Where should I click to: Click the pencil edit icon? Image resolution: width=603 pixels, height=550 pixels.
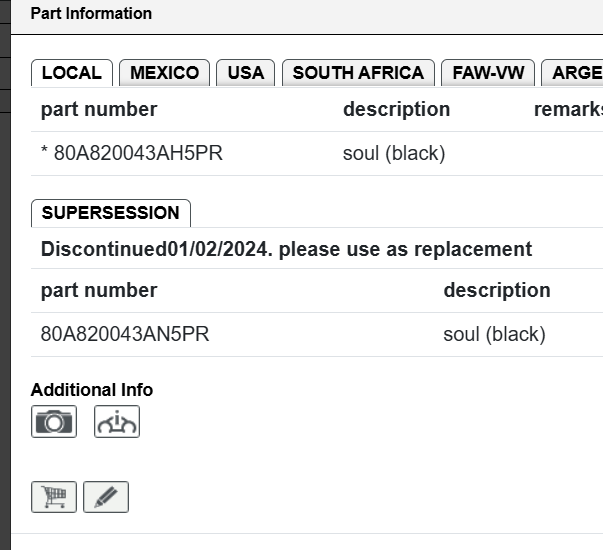[x=106, y=496]
